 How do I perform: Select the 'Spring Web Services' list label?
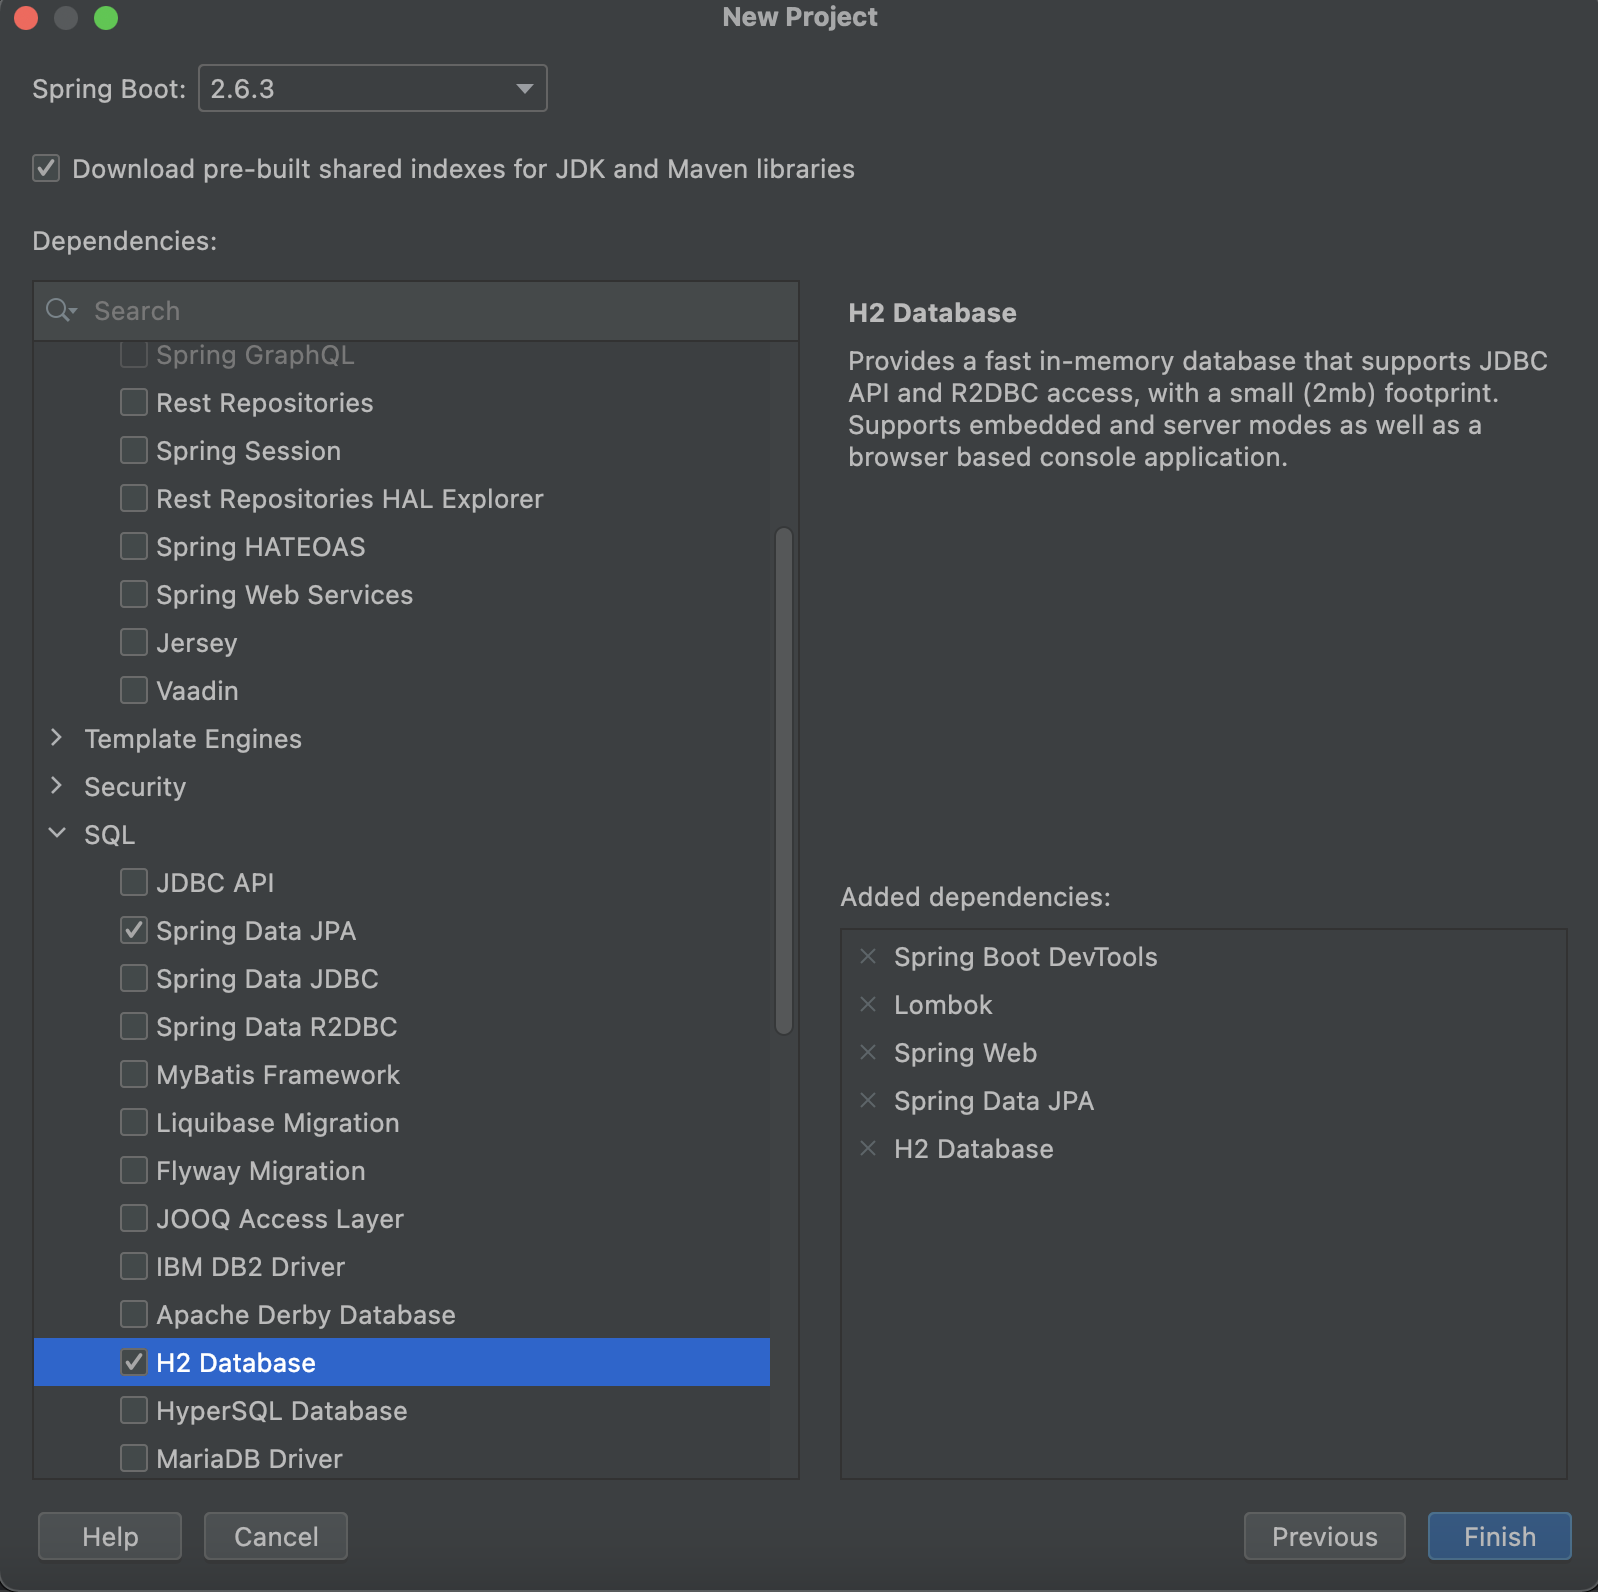click(284, 595)
